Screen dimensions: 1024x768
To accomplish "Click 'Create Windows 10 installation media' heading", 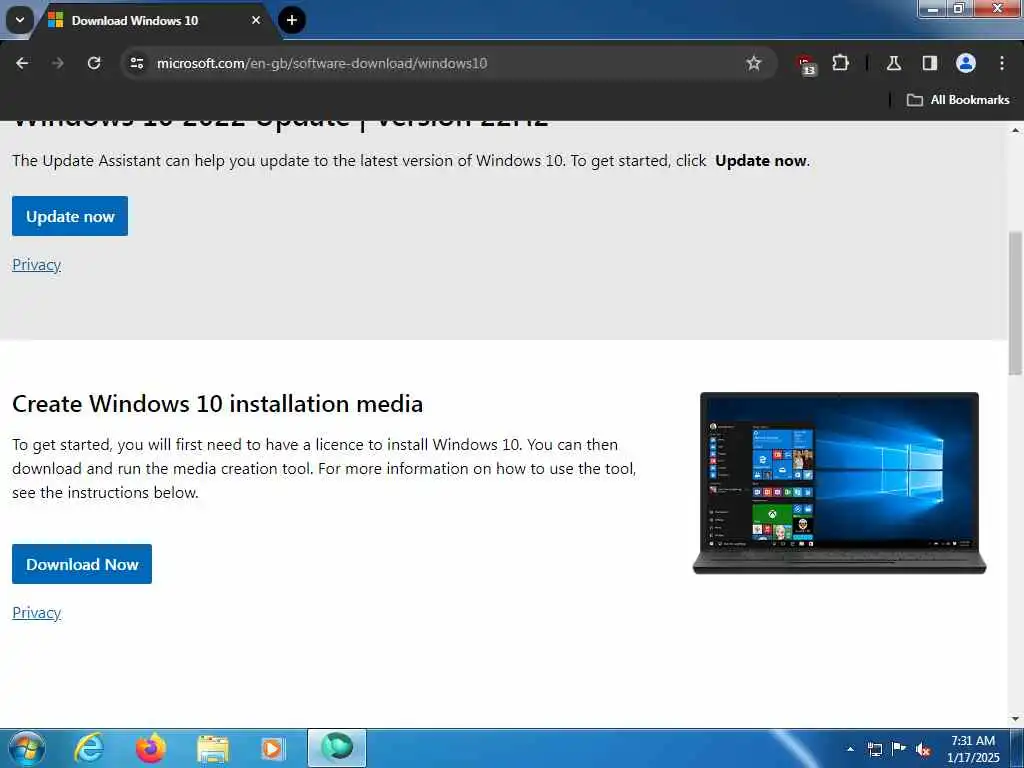I will pyautogui.click(x=217, y=404).
